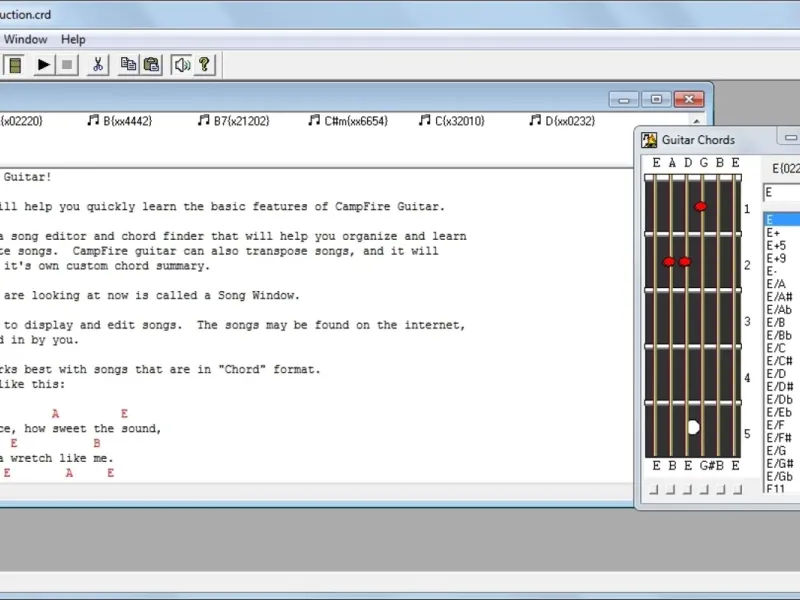Select the B{xx4442} chord in the summary
The width and height of the screenshot is (800, 600).
click(x=119, y=121)
